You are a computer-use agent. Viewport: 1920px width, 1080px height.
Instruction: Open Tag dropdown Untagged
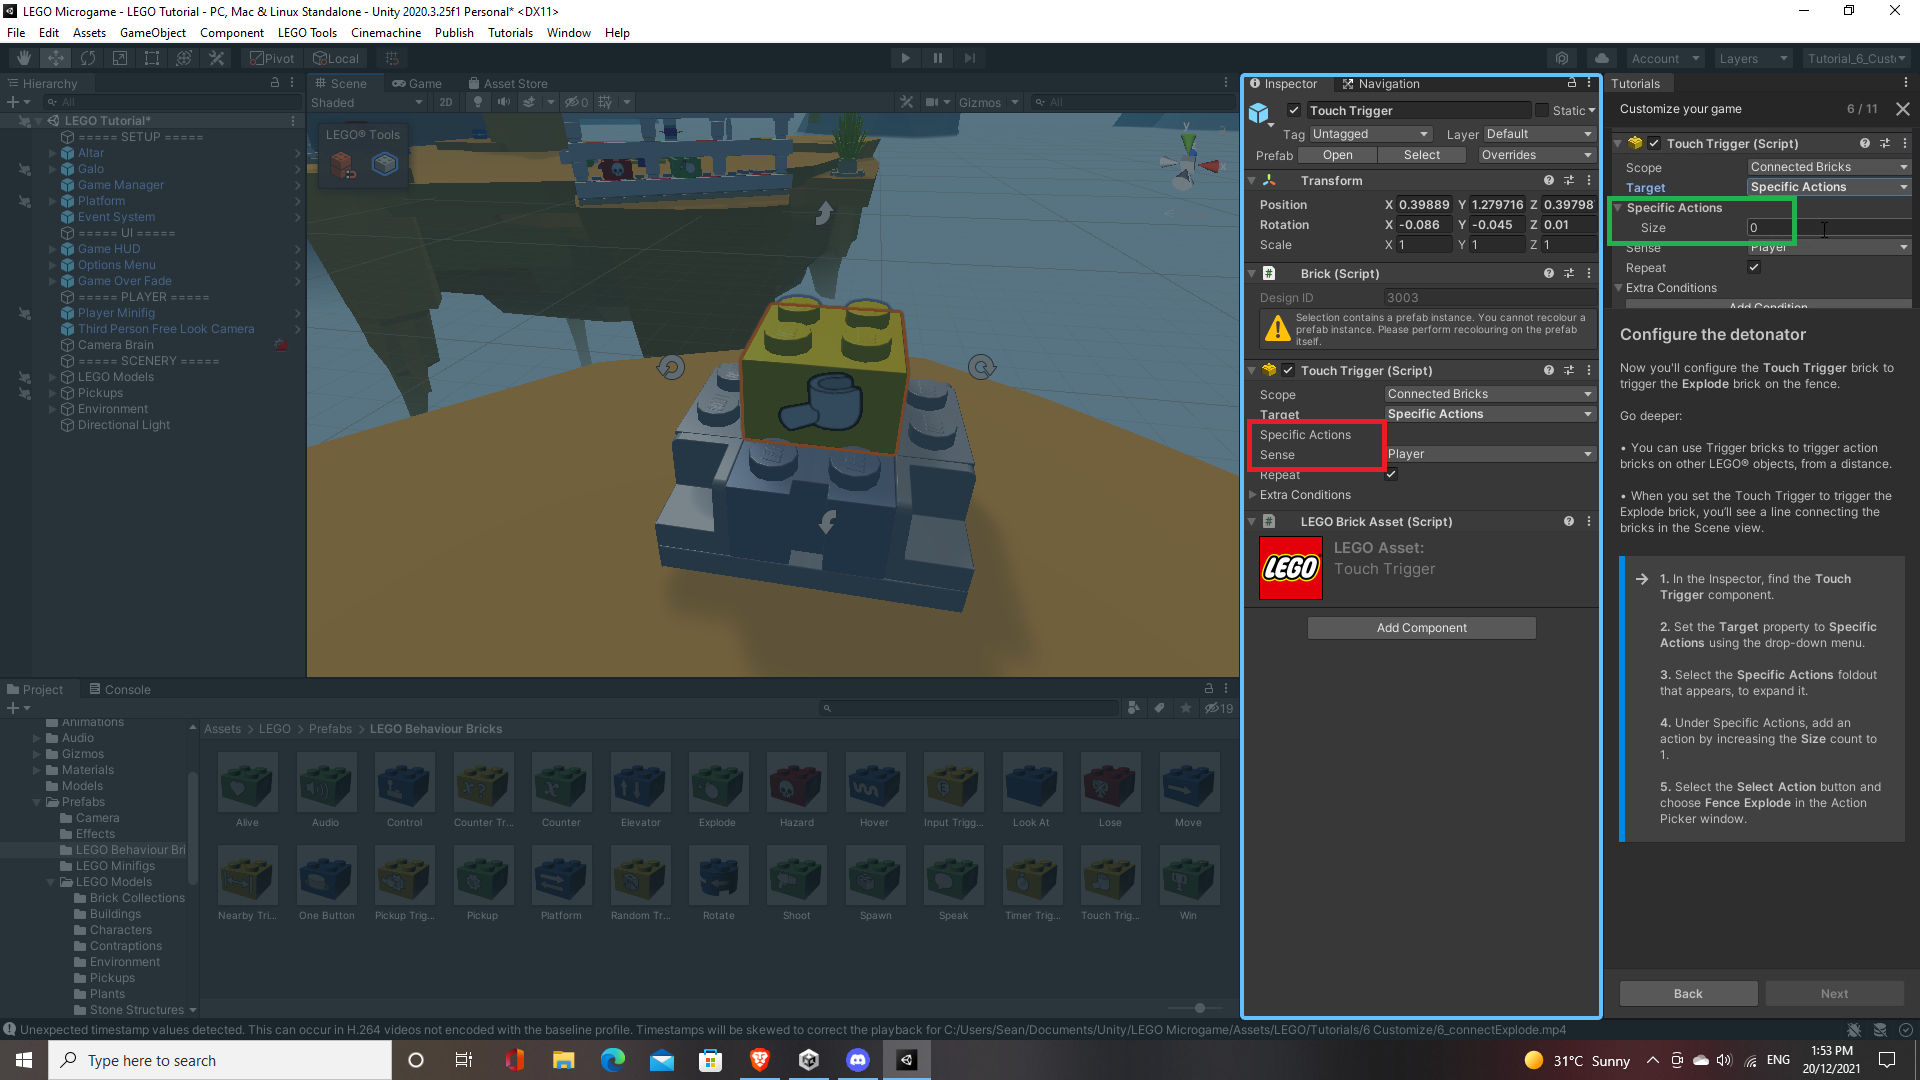point(1371,134)
